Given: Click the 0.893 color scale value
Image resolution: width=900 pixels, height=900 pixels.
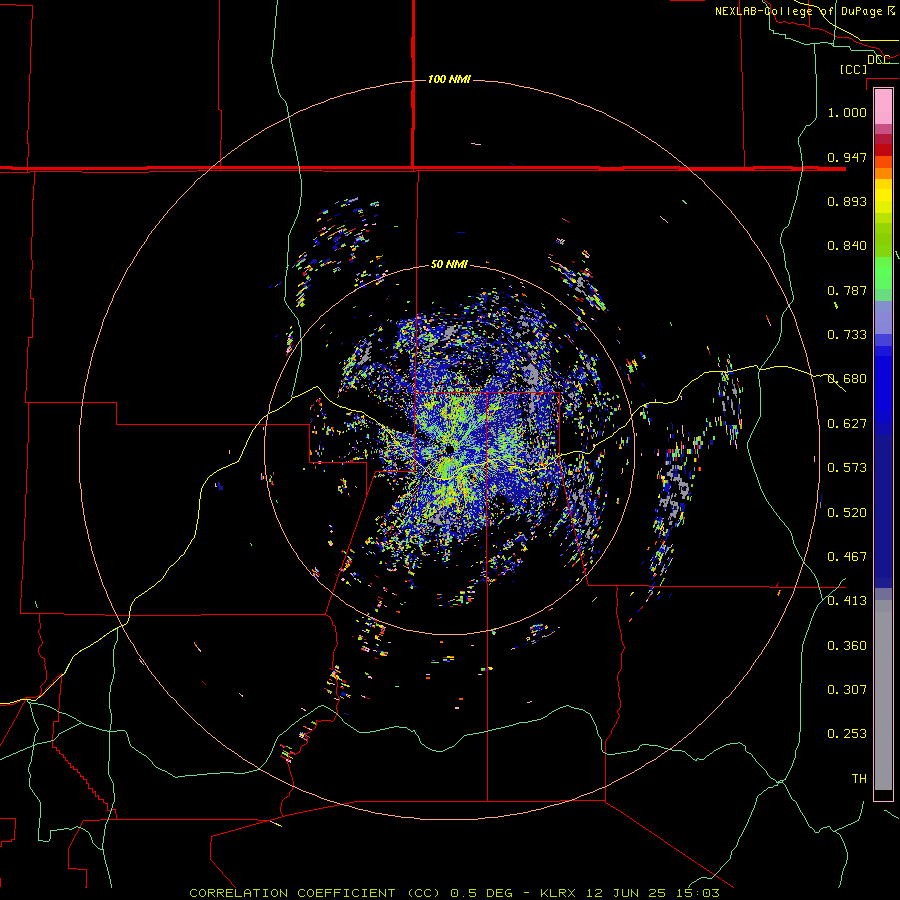Looking at the screenshot, I should (847, 201).
